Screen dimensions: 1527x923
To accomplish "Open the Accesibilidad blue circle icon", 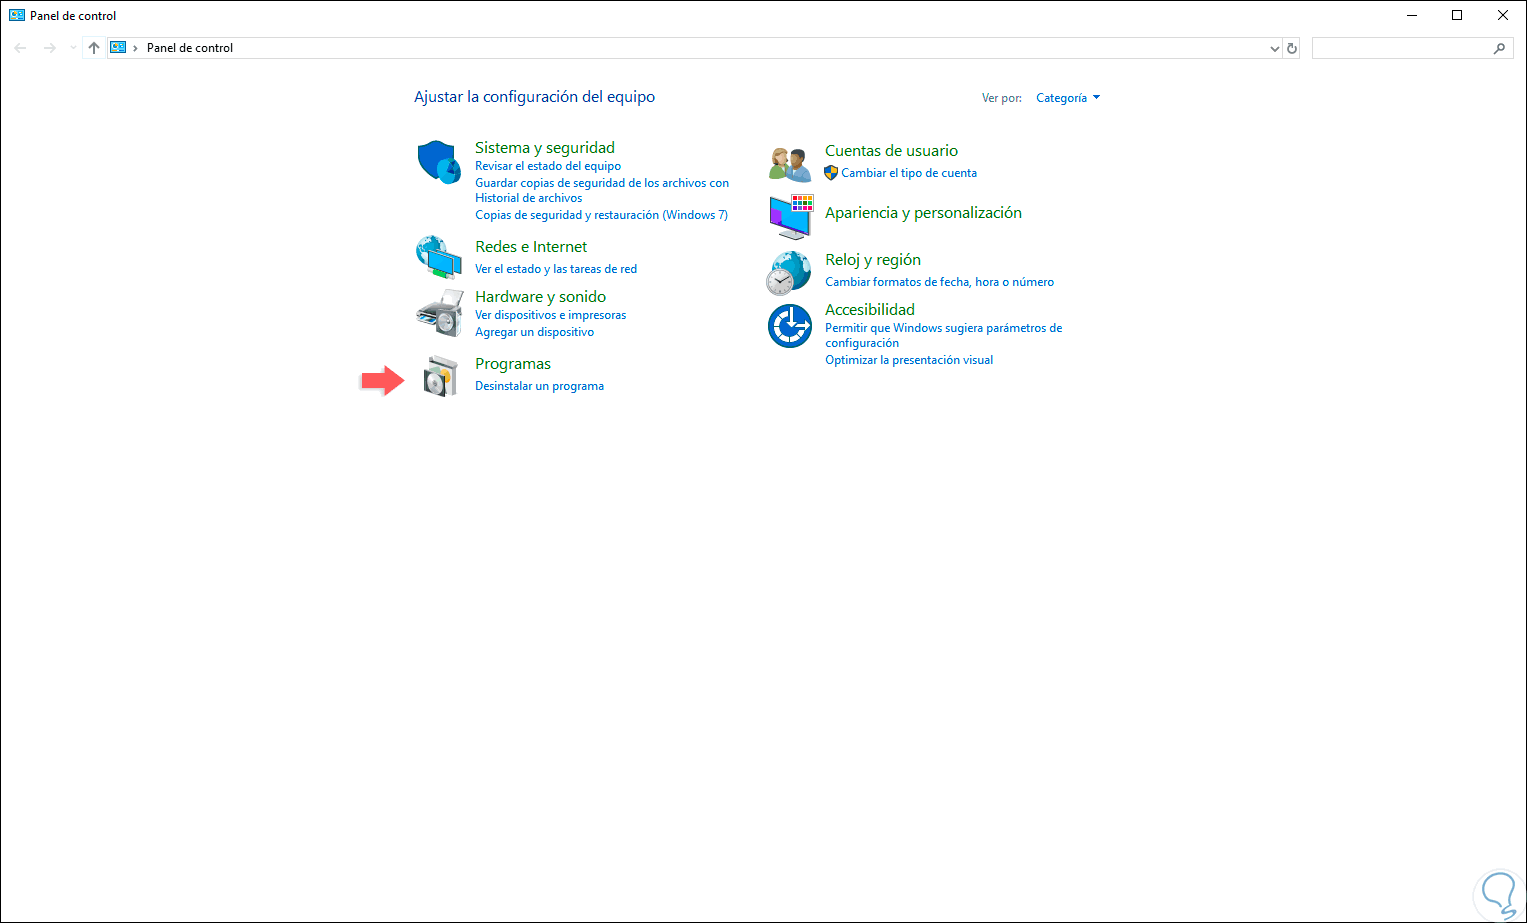I will click(x=790, y=326).
